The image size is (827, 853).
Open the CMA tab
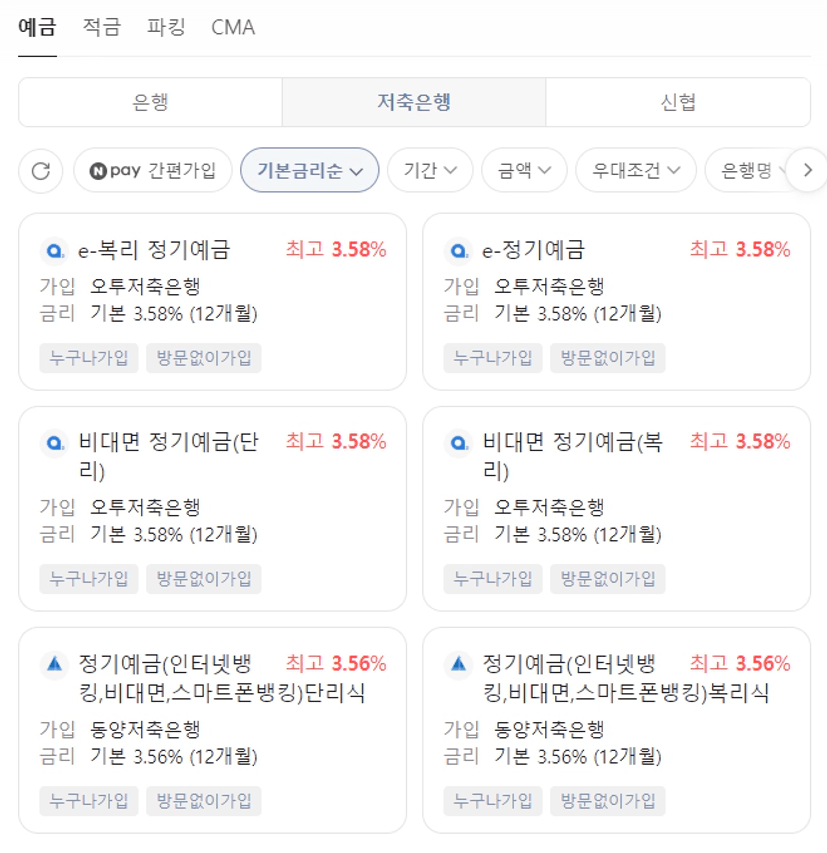233,27
